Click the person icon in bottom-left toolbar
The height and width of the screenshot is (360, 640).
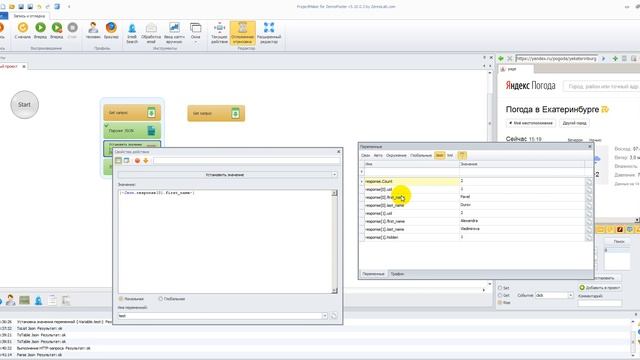click(x=10, y=300)
